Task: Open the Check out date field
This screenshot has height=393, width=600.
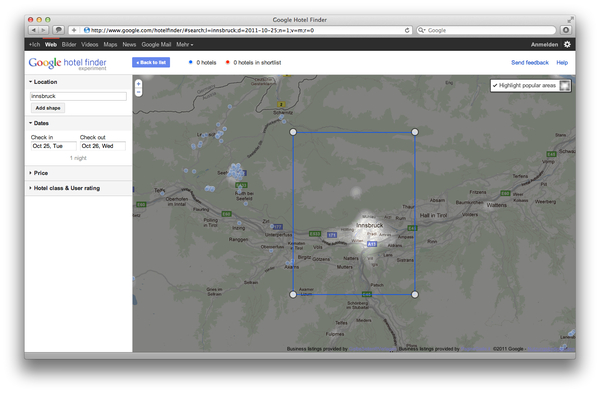Action: pos(103,146)
